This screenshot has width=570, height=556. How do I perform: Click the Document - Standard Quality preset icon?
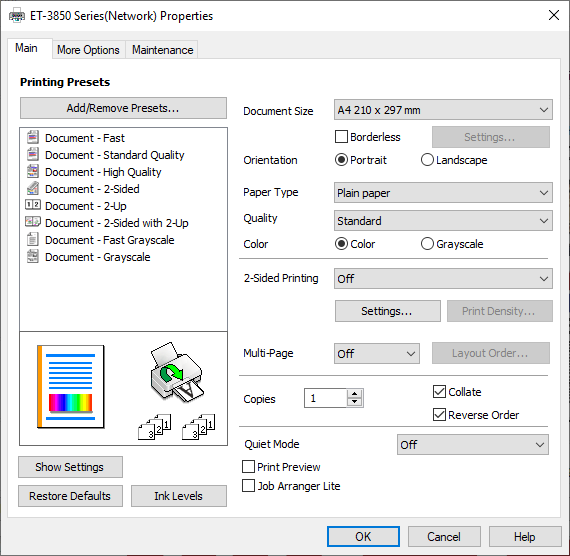coord(33,154)
